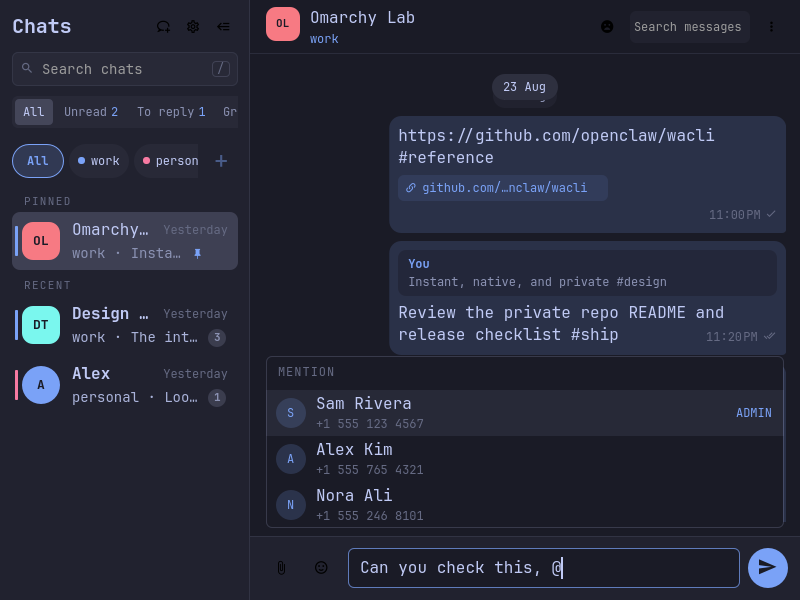Image resolution: width=800 pixels, height=600 pixels.
Task: Mention Nora Ali from the list
Action: click(x=525, y=505)
